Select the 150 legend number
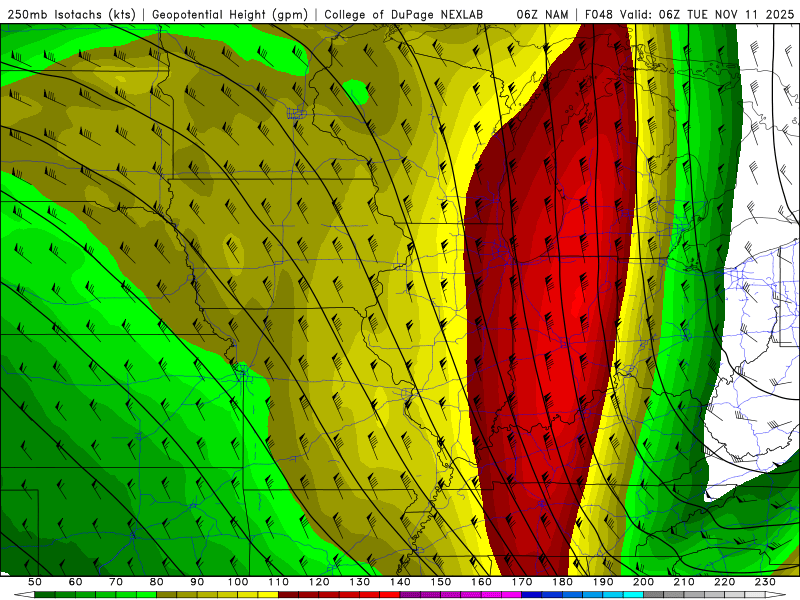 (441, 582)
